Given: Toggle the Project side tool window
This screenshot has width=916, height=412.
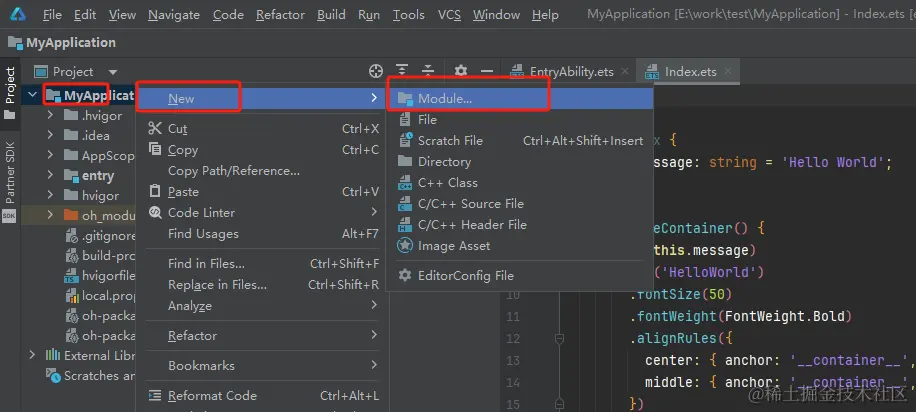Looking at the screenshot, I should tap(10, 93).
